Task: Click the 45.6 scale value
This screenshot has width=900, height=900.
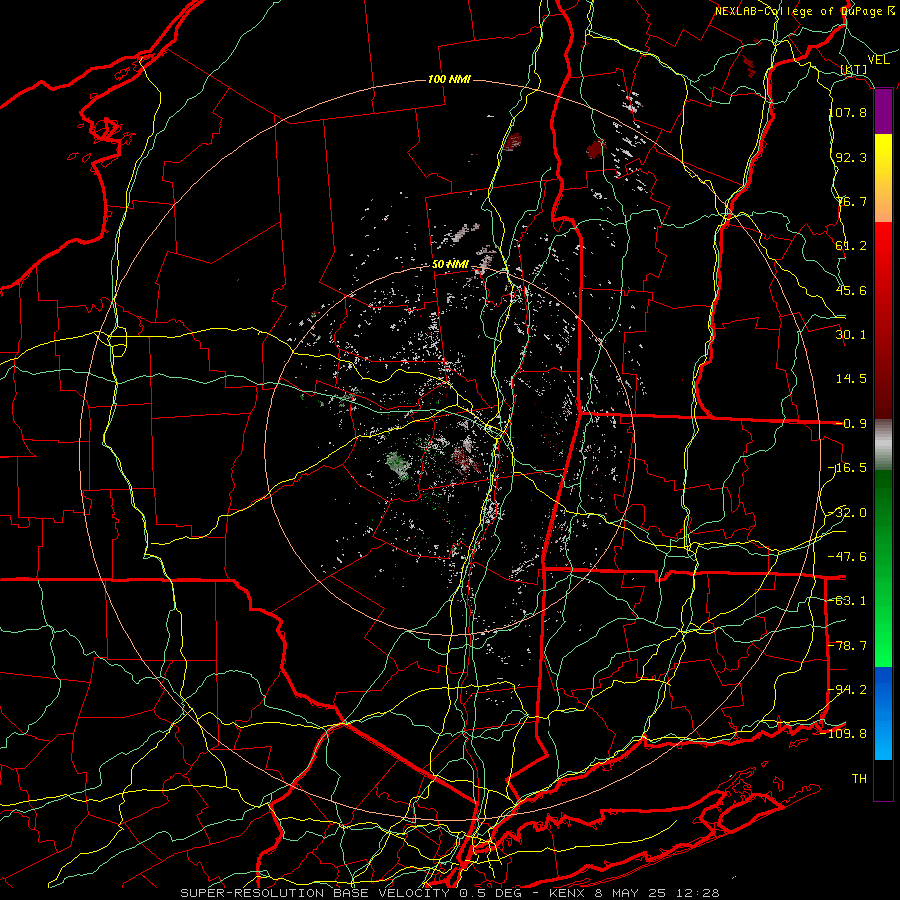Action: [851, 290]
